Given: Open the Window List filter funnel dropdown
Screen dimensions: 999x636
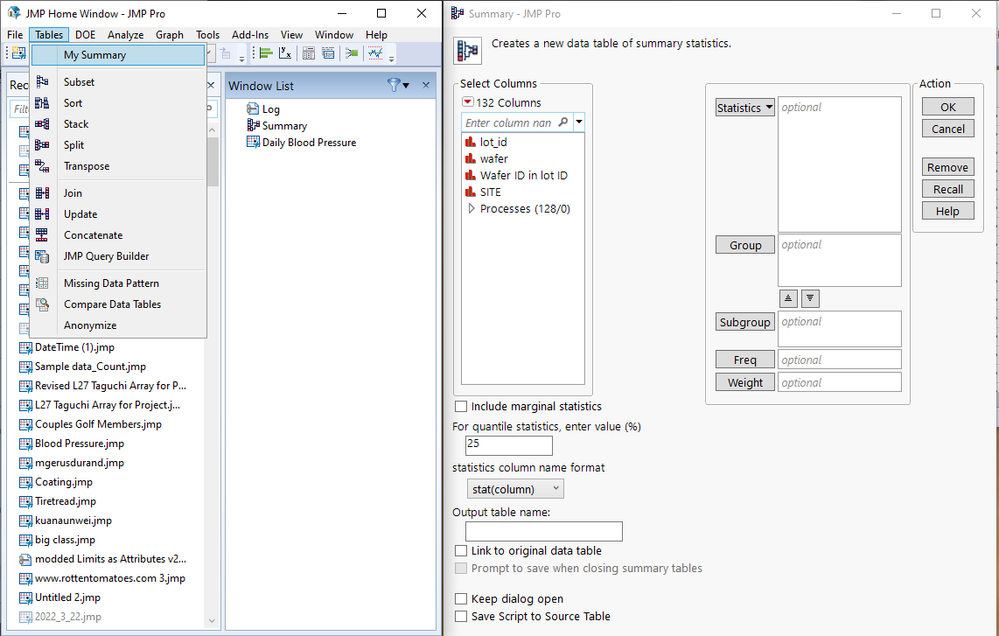Looking at the screenshot, I should [398, 85].
